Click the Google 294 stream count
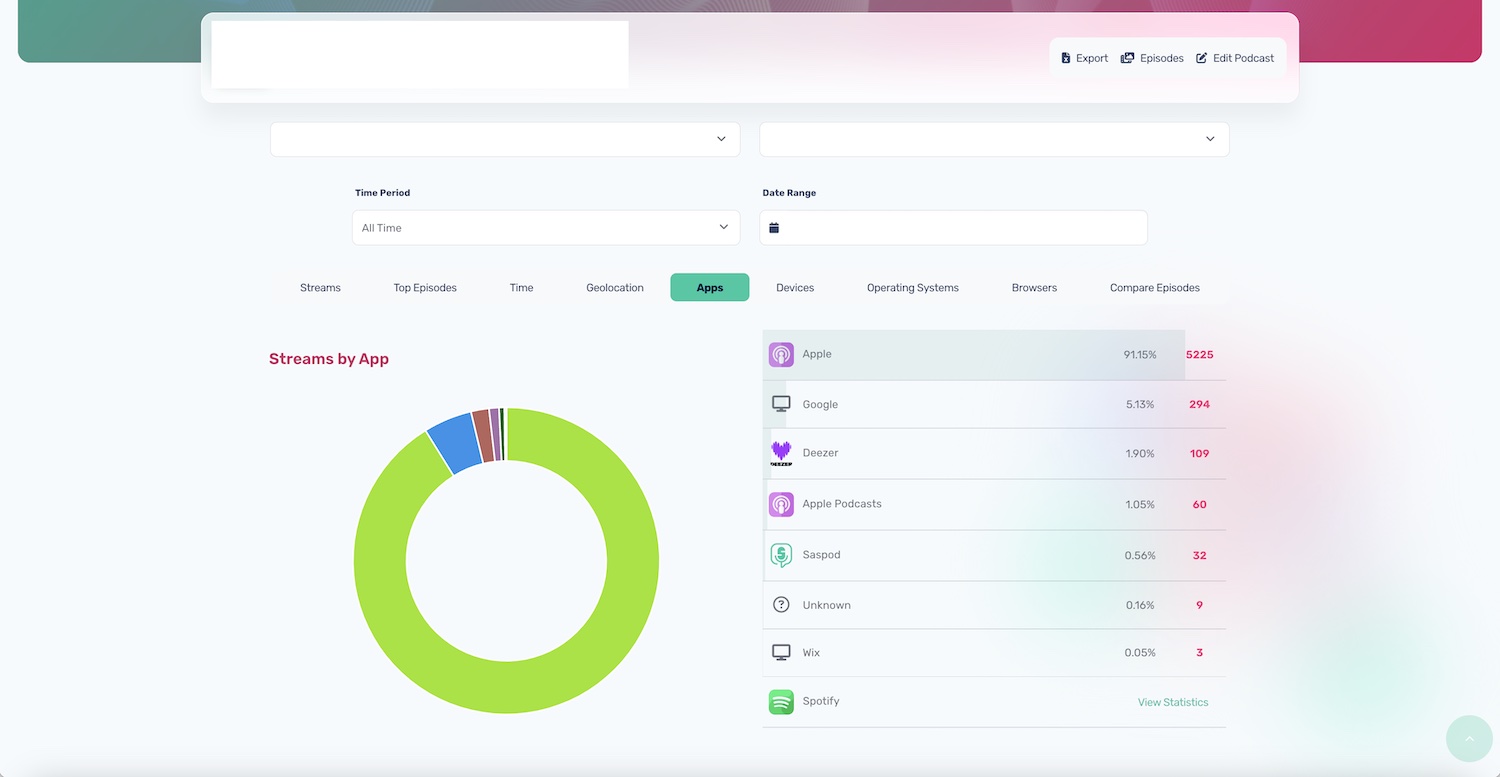 [x=1199, y=405]
